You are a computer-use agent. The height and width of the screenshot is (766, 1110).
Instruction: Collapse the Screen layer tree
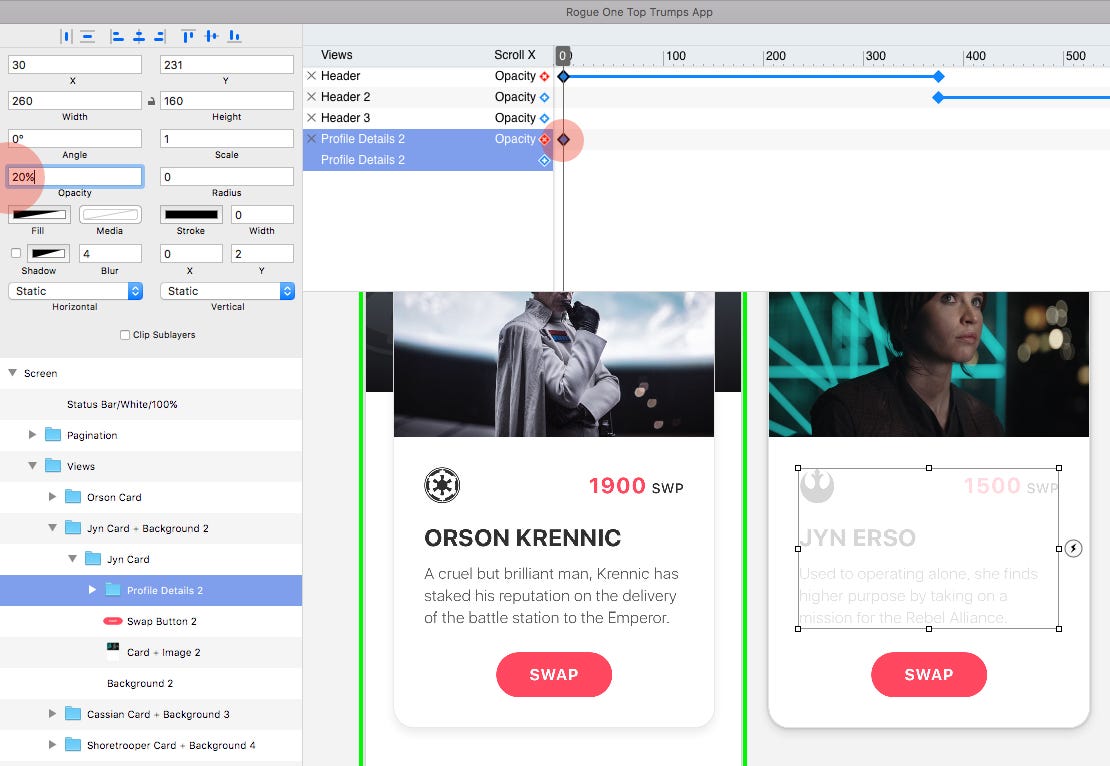tap(12, 372)
